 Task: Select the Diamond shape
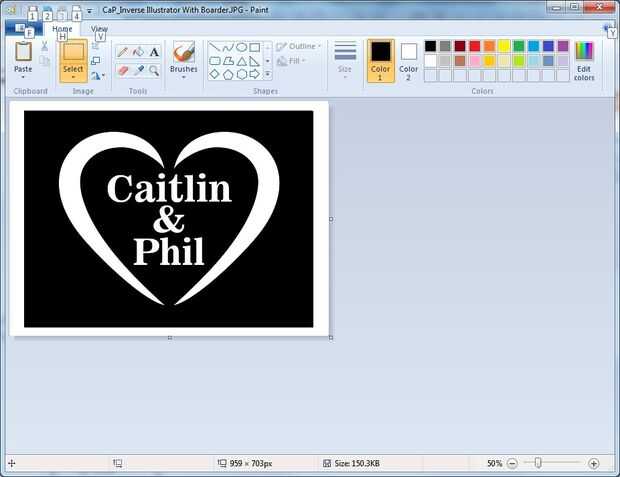[214, 74]
